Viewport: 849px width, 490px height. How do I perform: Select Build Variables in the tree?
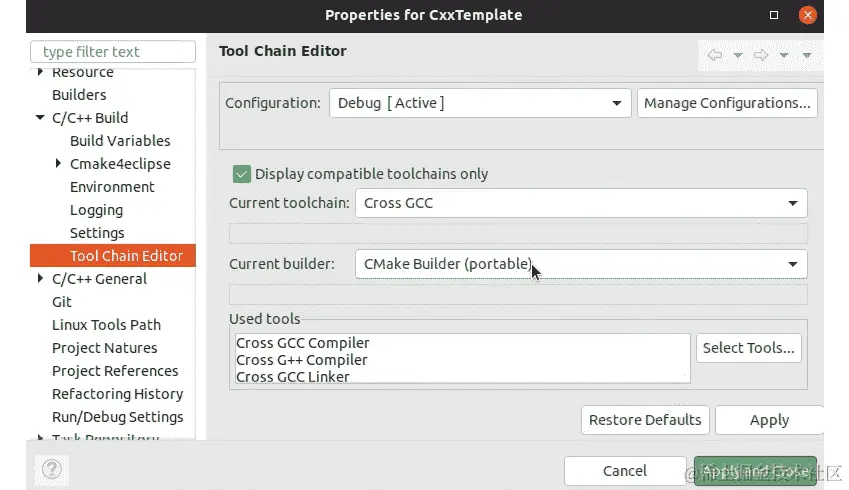[x=120, y=141]
